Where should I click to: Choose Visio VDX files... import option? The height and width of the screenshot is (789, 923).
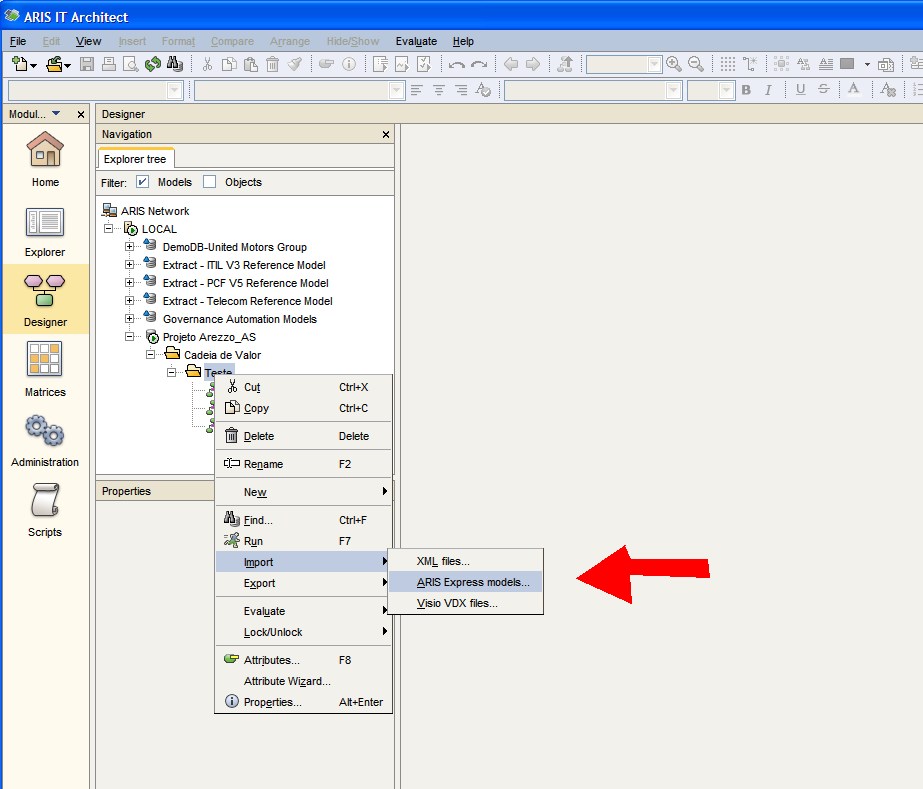pyautogui.click(x=465, y=603)
